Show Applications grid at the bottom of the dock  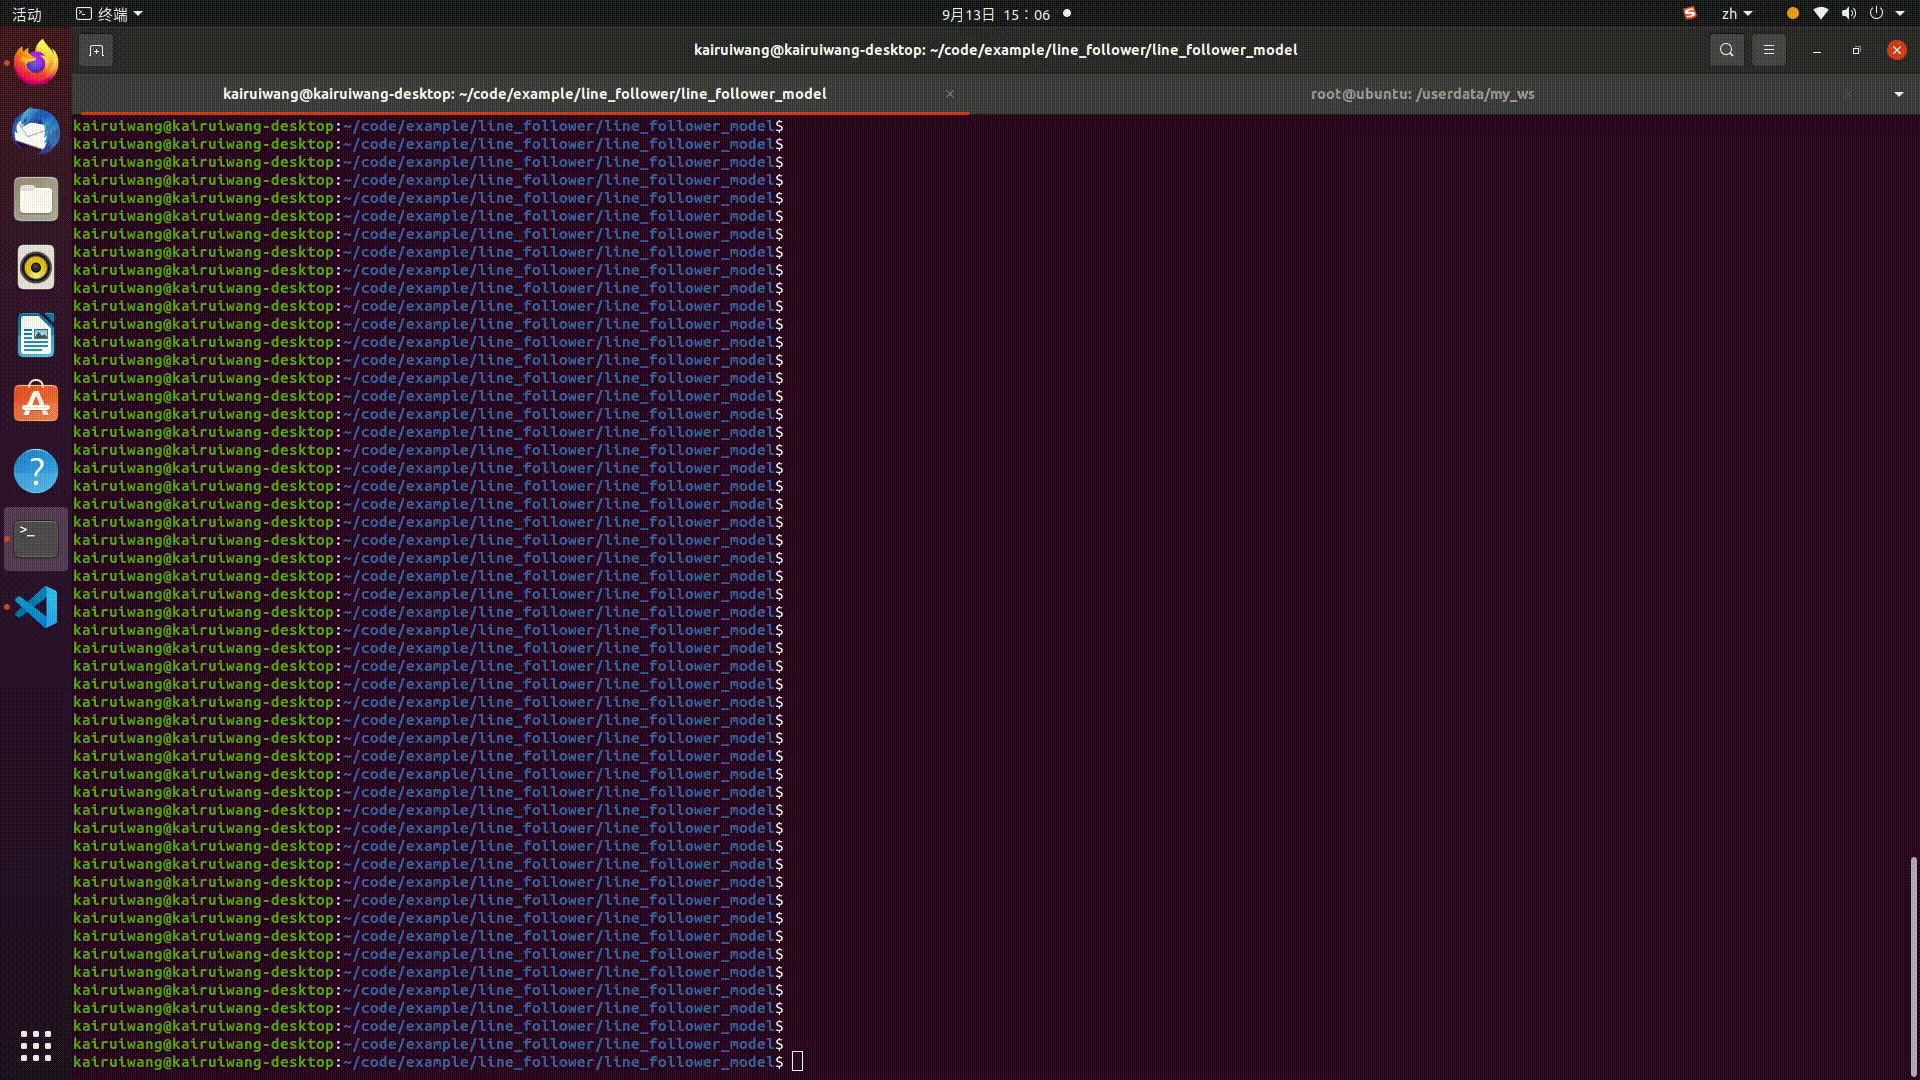(x=36, y=1045)
